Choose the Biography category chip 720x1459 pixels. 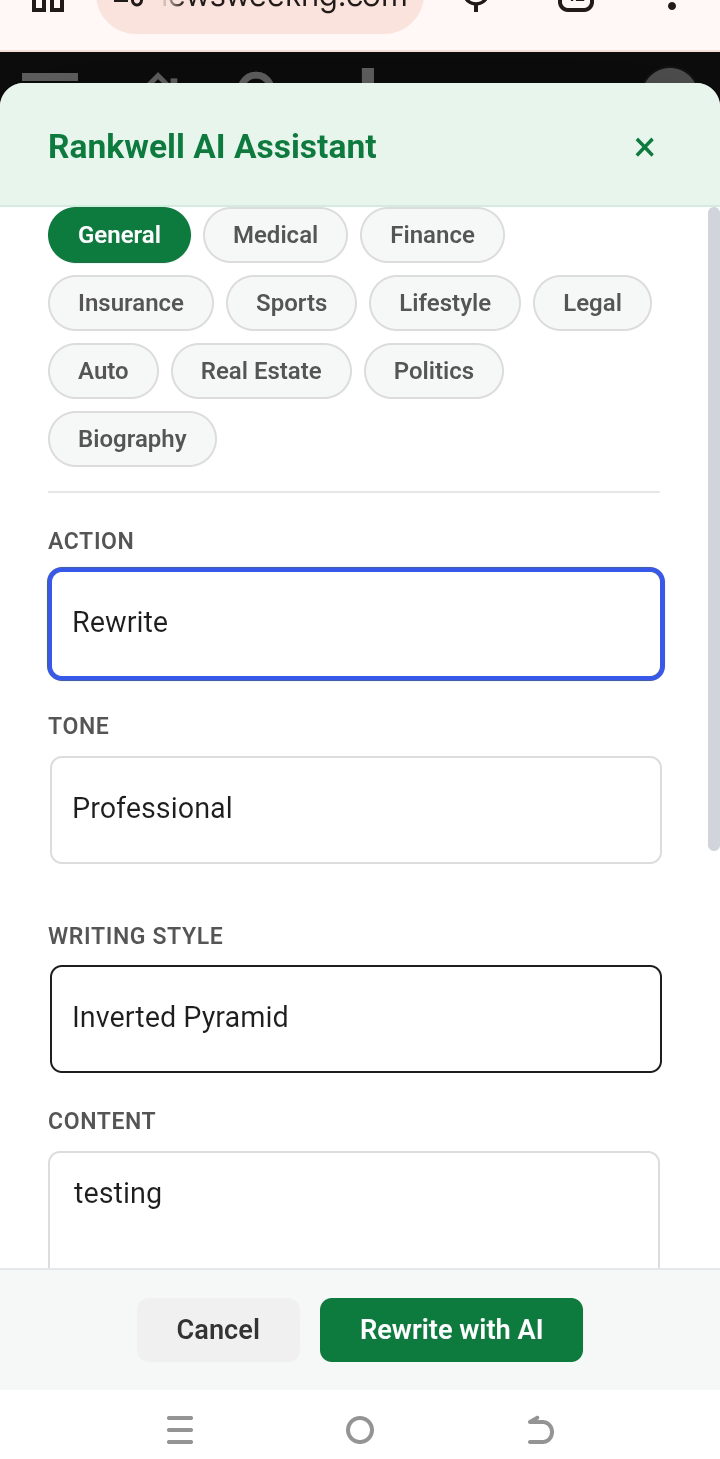132,439
